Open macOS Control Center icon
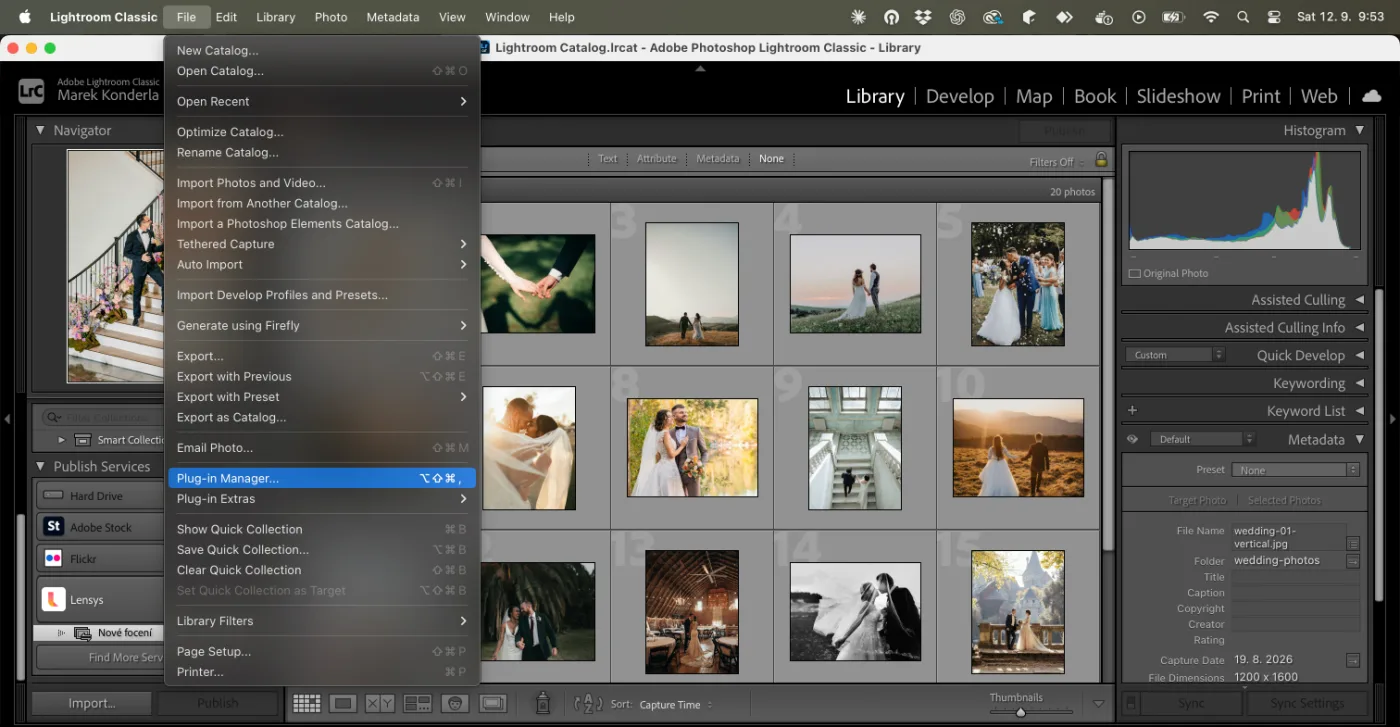Screen dimensions: 1400x727 click(x=1274, y=17)
